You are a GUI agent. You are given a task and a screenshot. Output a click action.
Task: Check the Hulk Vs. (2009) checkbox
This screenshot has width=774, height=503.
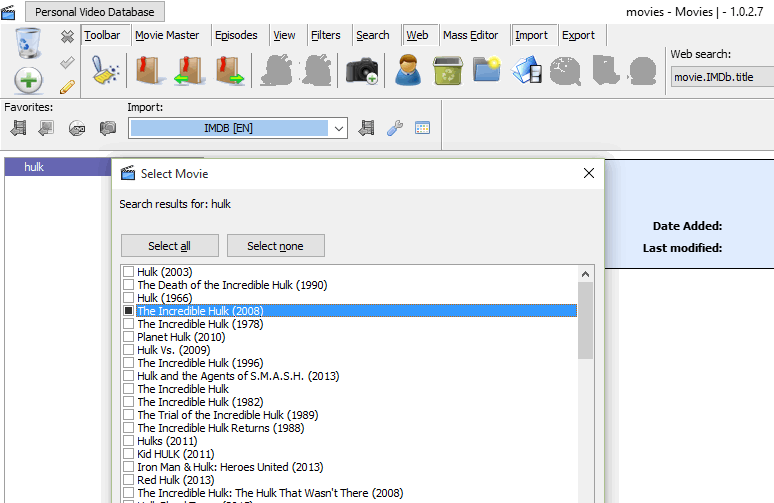(129, 349)
